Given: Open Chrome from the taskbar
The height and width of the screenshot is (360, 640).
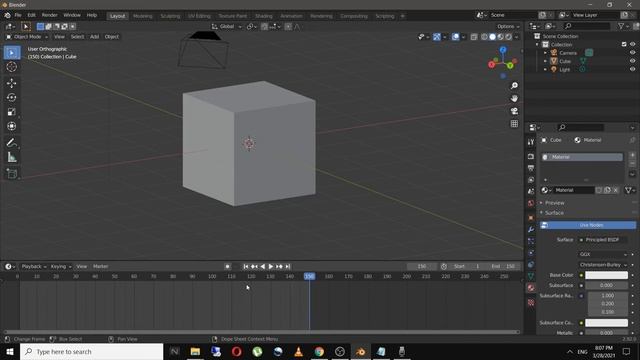Looking at the screenshot, I should [319, 351].
